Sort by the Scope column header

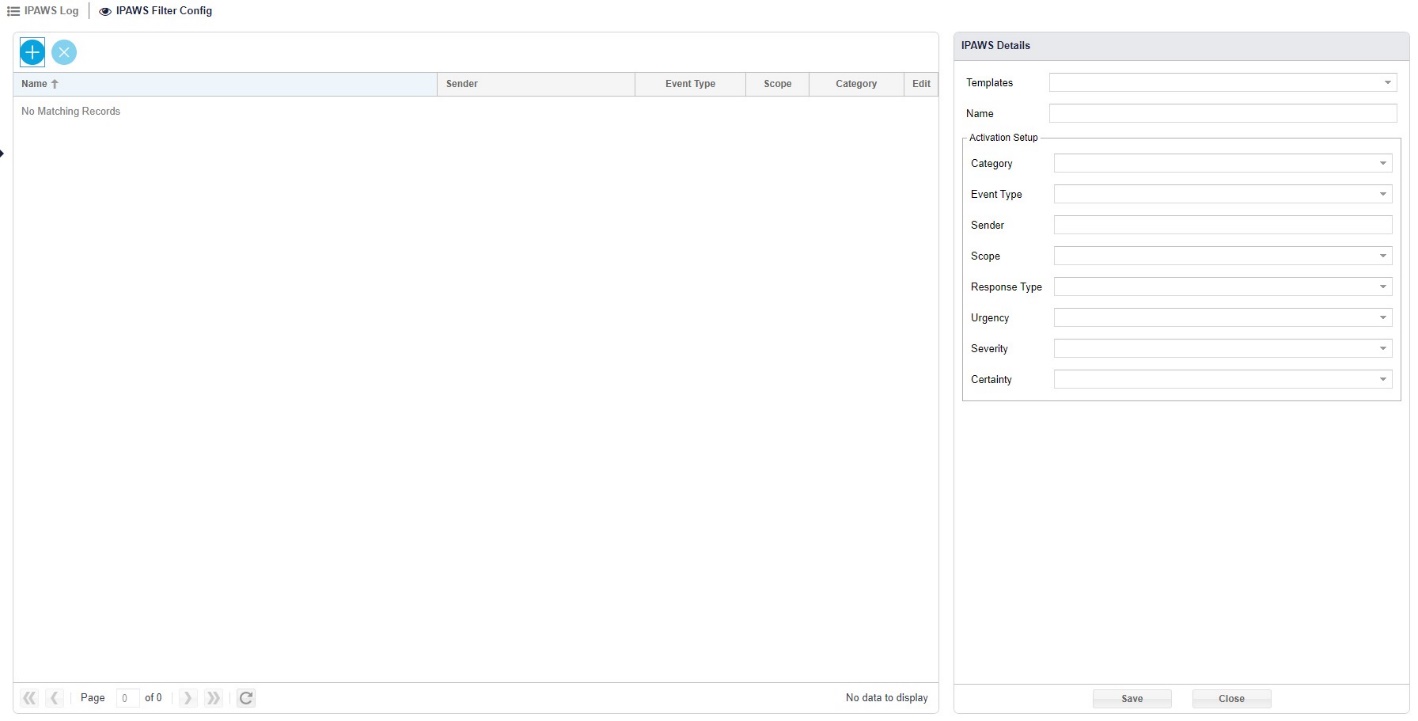pos(777,84)
